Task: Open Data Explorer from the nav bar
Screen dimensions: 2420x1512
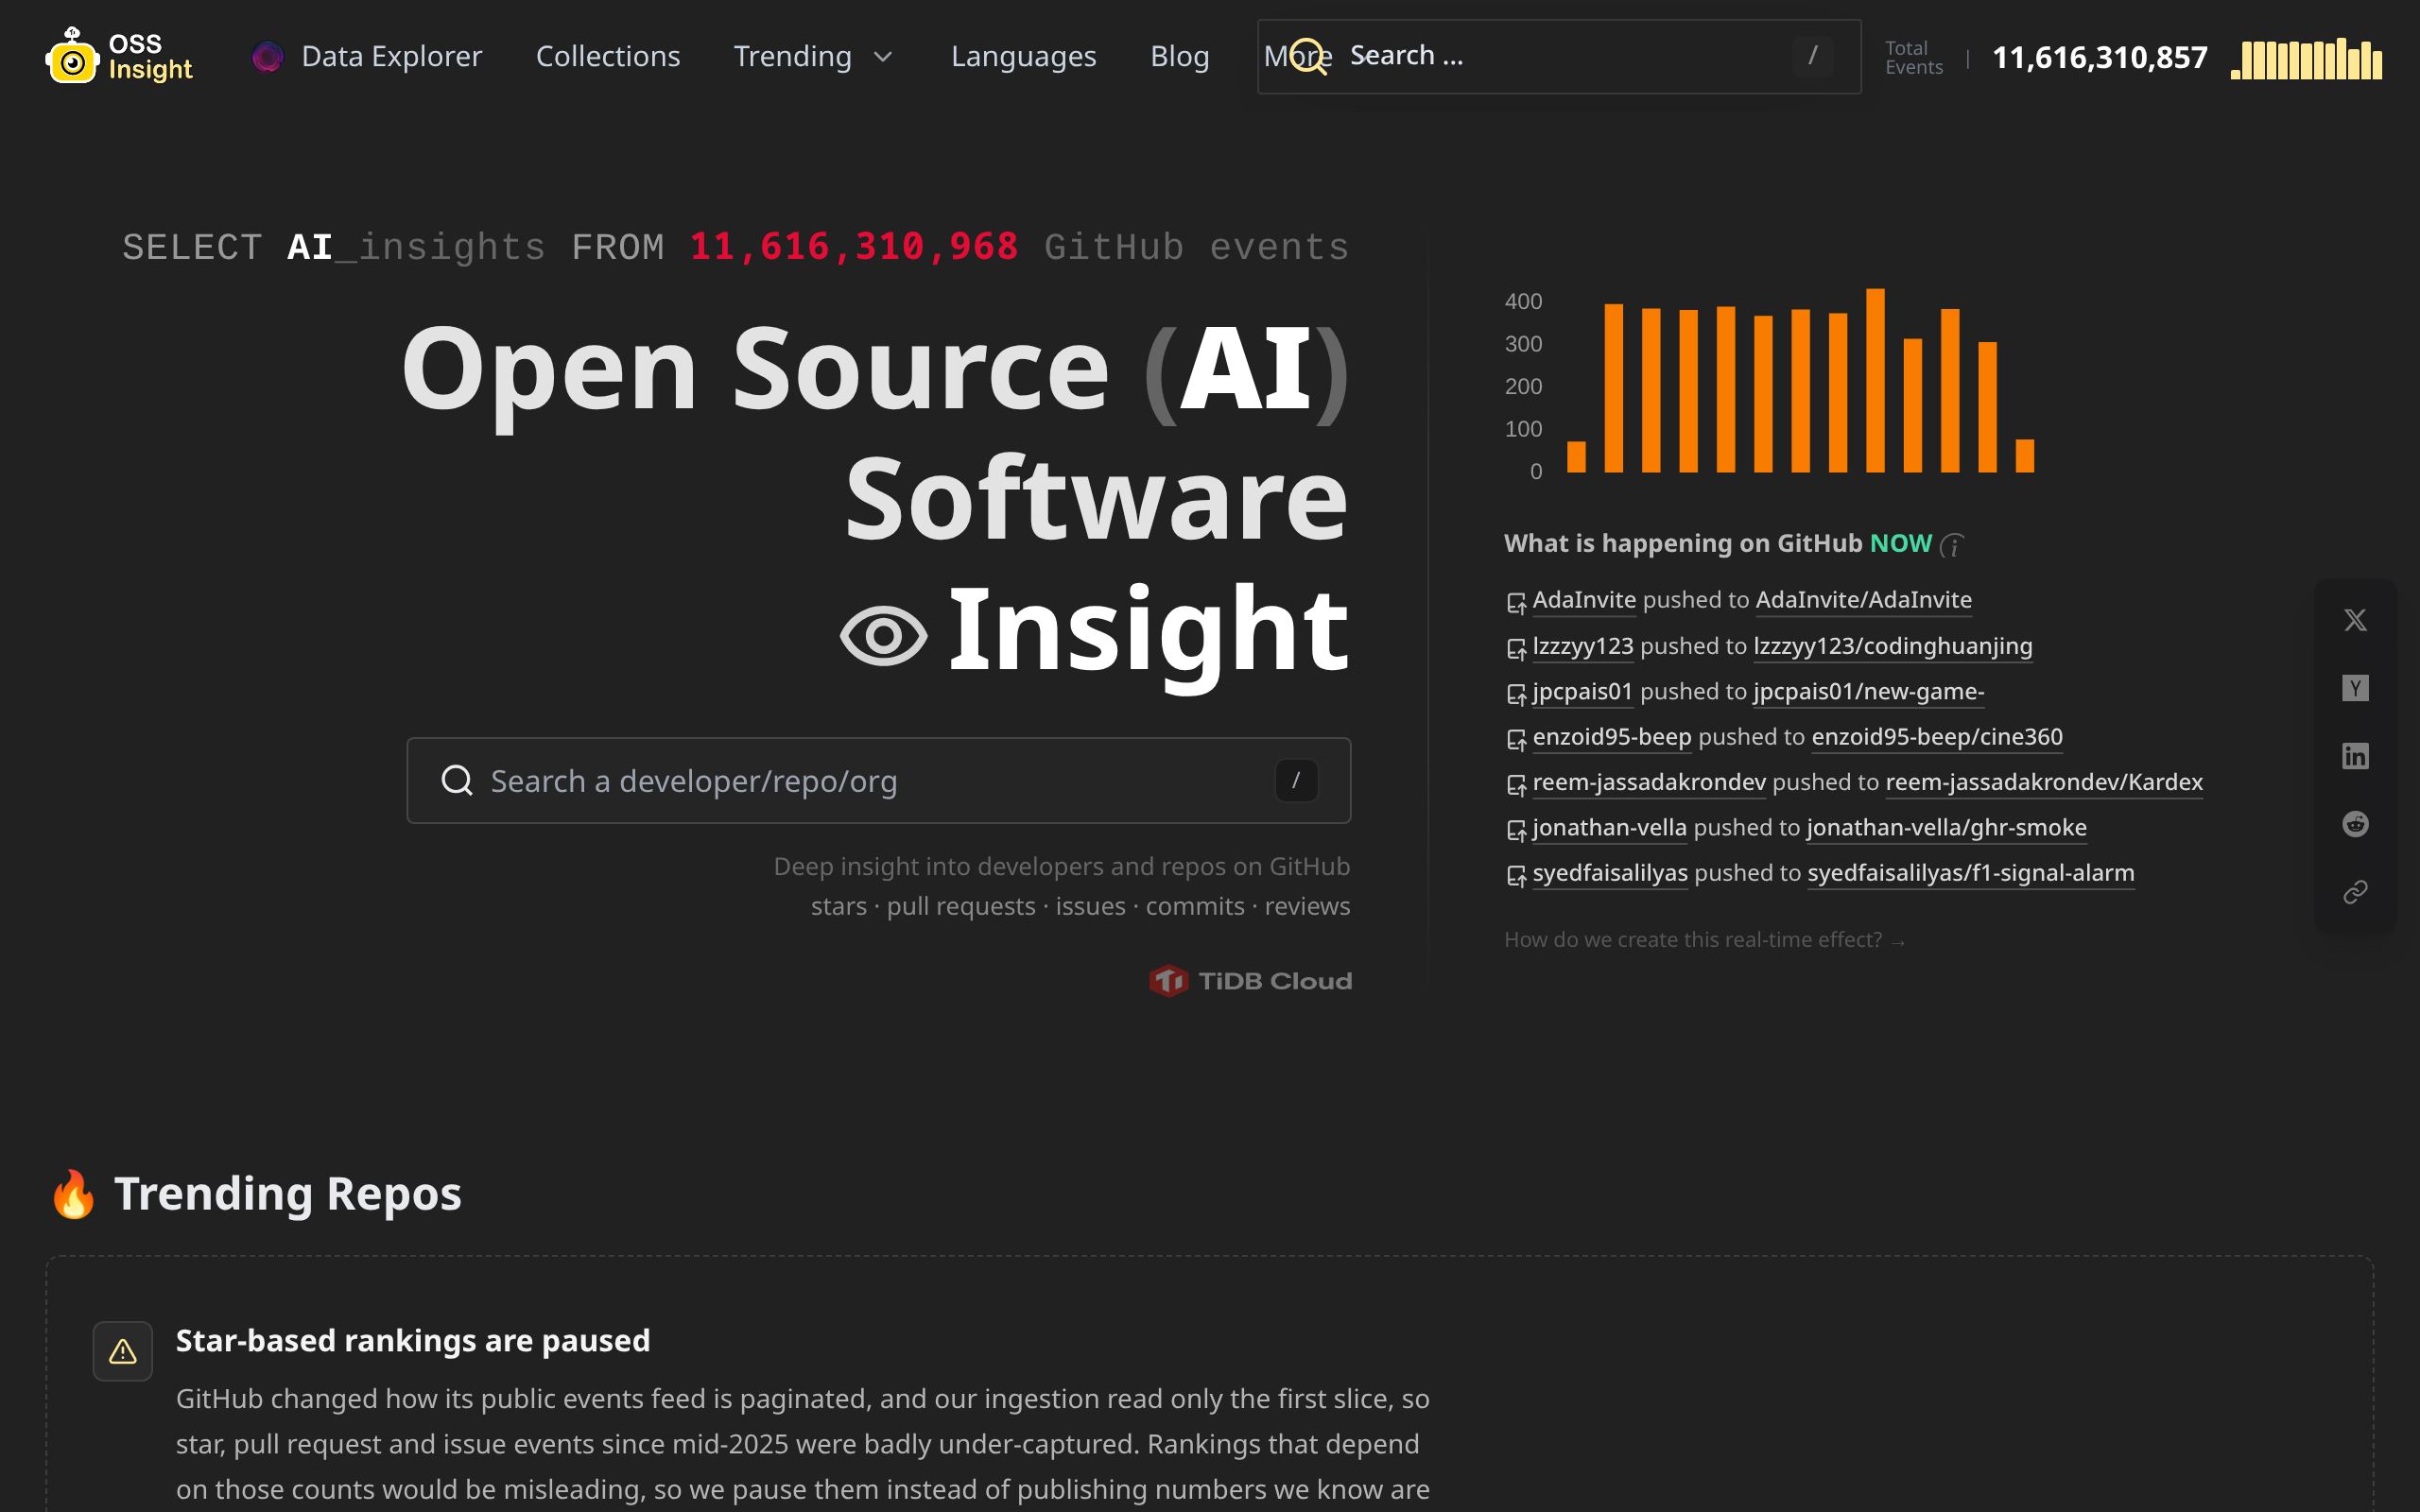Action: pos(366,56)
